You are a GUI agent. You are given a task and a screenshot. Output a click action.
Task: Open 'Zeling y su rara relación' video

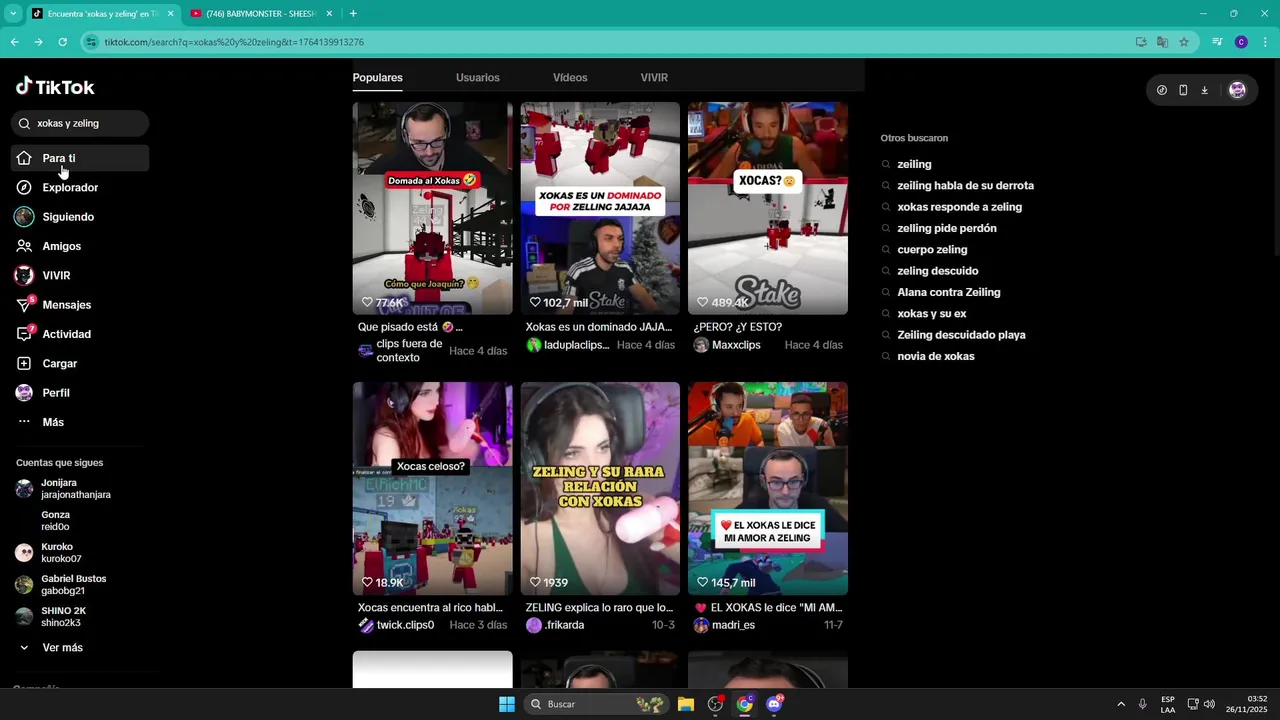pyautogui.click(x=600, y=488)
